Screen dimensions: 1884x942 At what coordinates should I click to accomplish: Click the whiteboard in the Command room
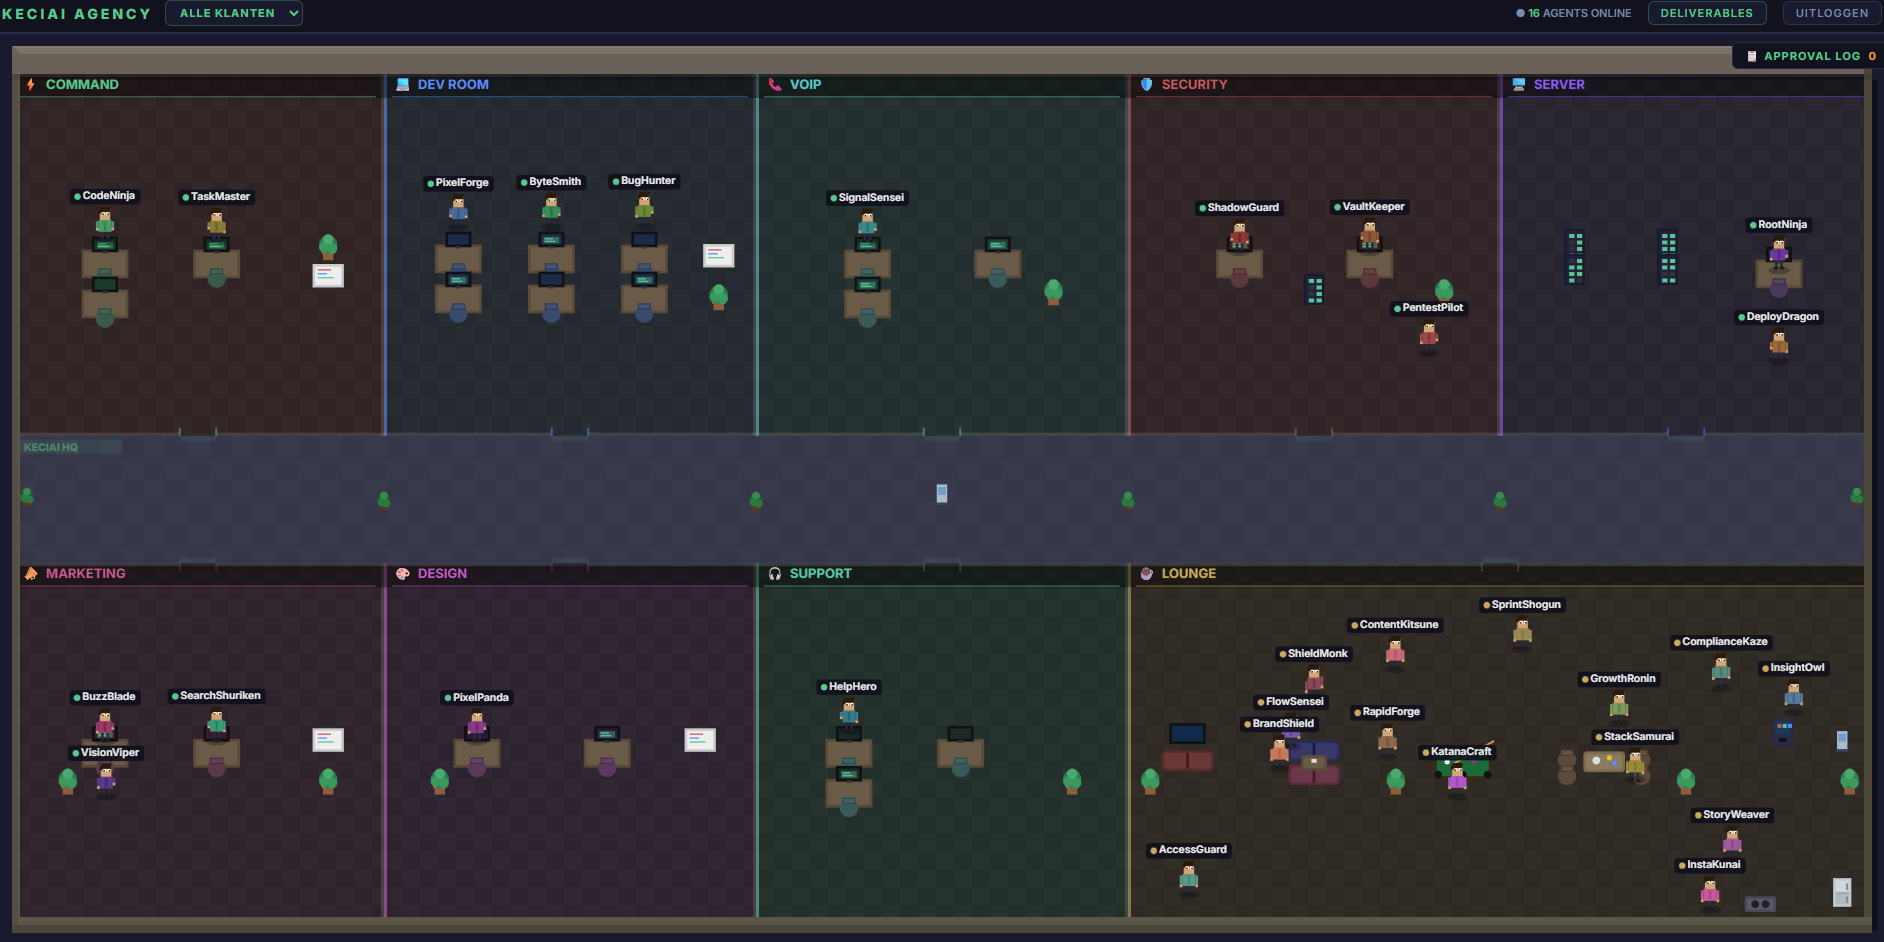pyautogui.click(x=328, y=275)
